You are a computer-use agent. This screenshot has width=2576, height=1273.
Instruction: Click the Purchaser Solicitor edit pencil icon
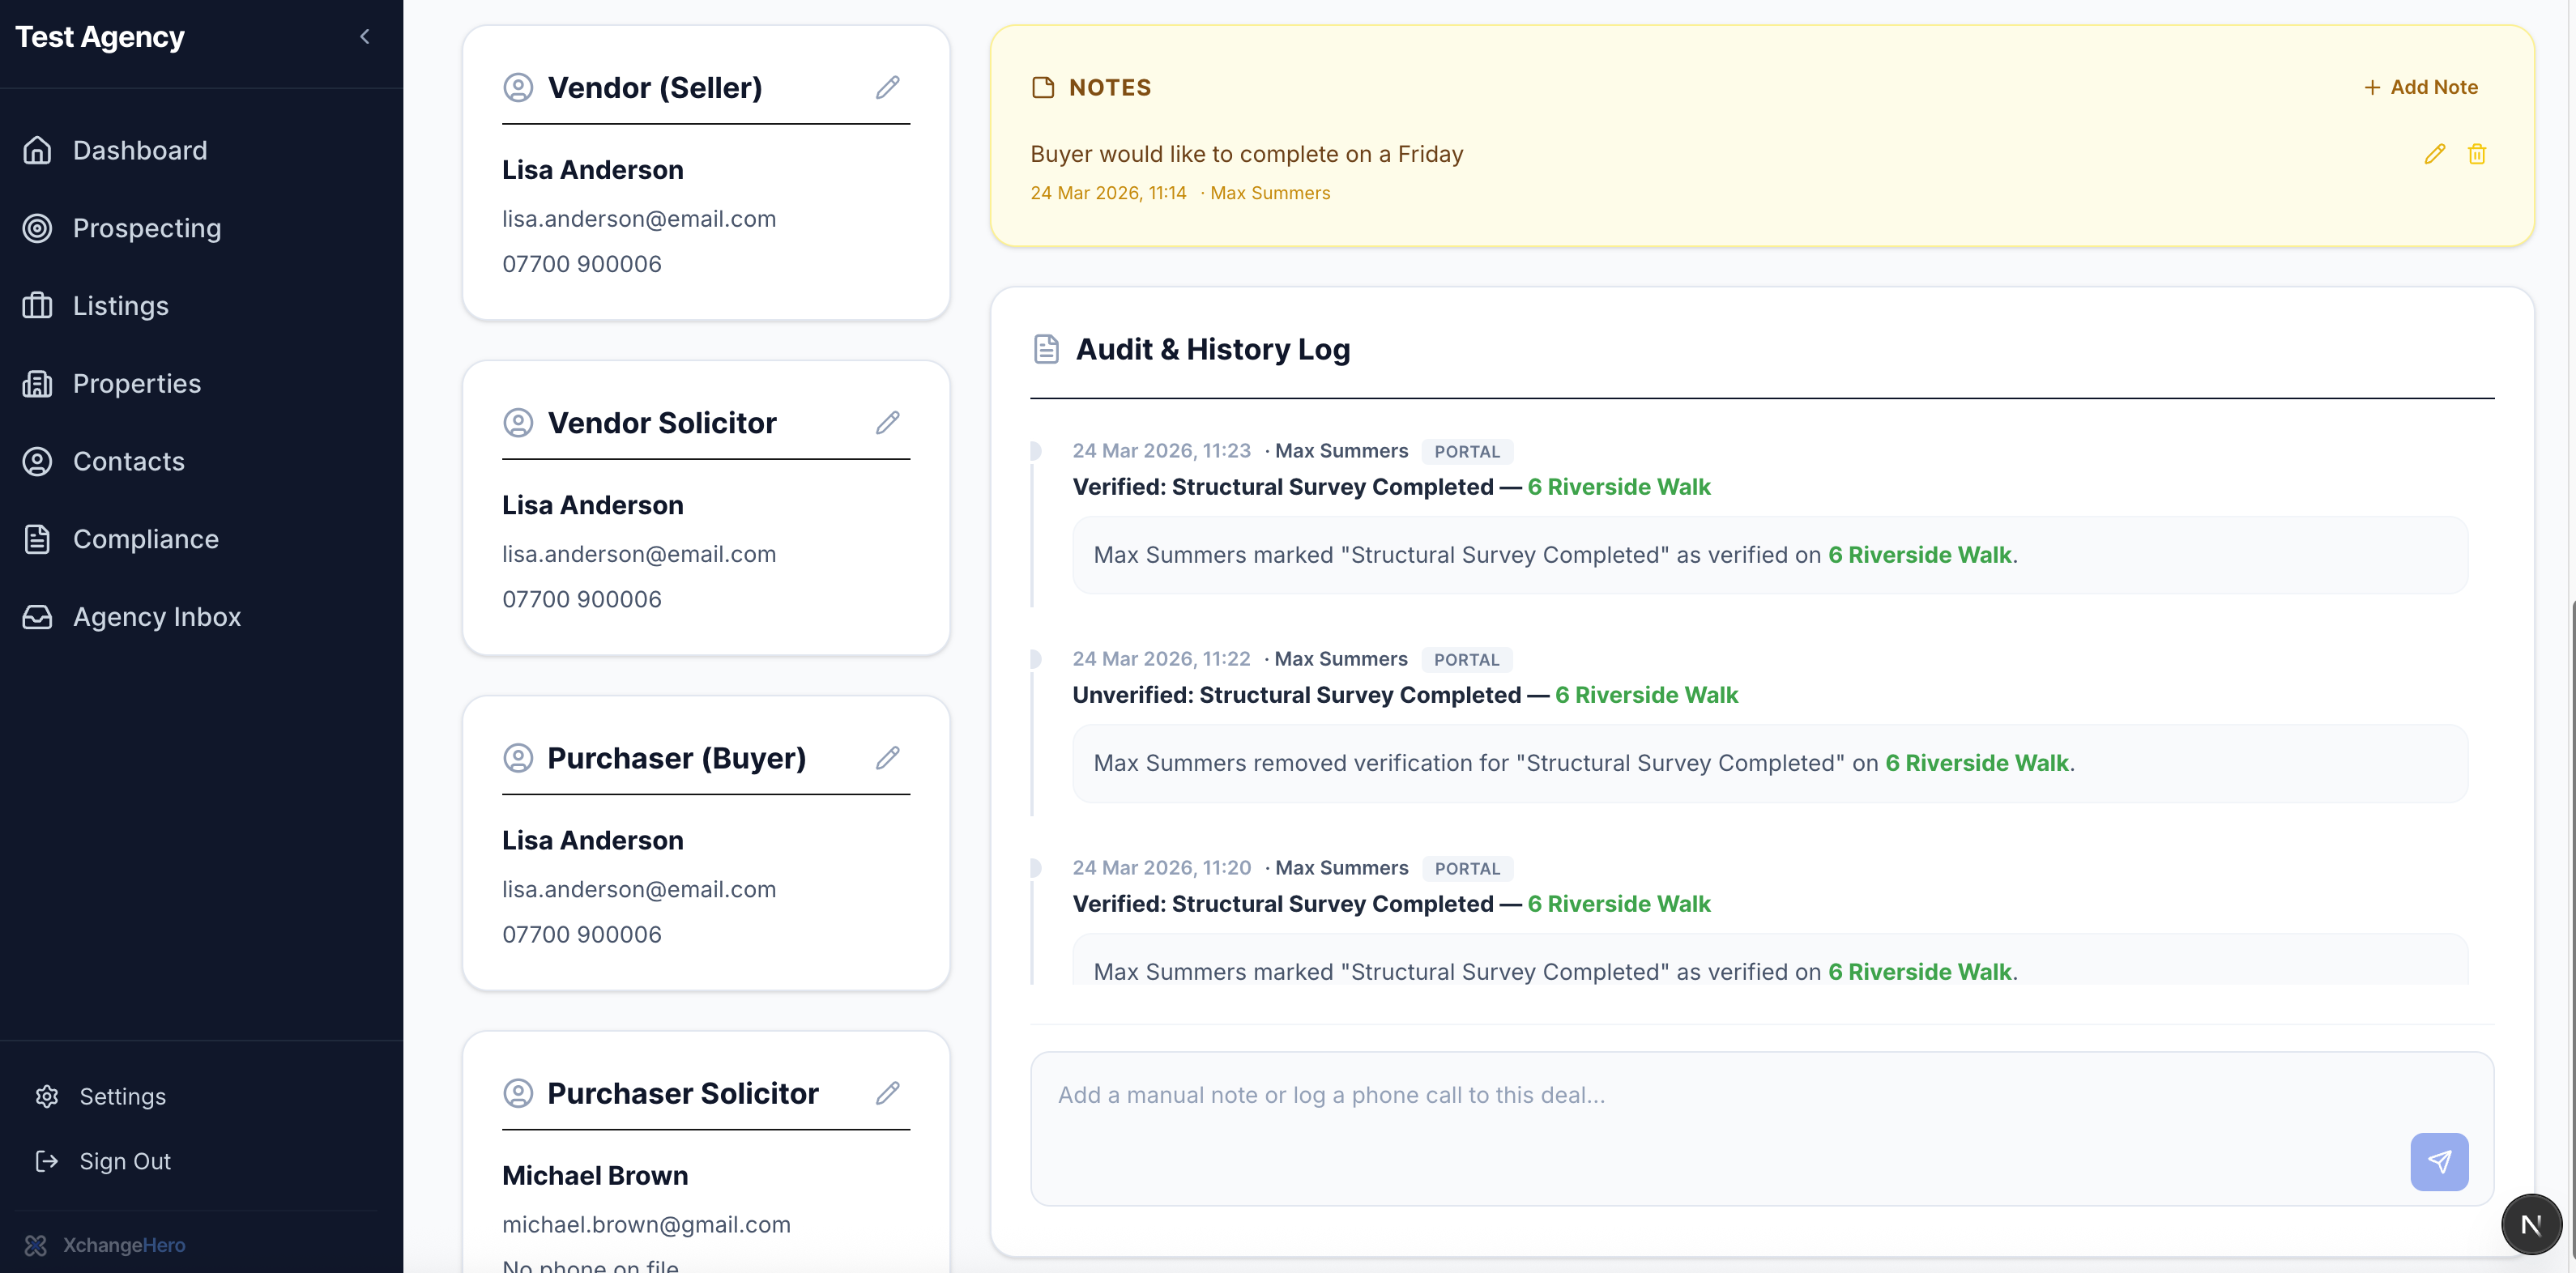[x=886, y=1093]
